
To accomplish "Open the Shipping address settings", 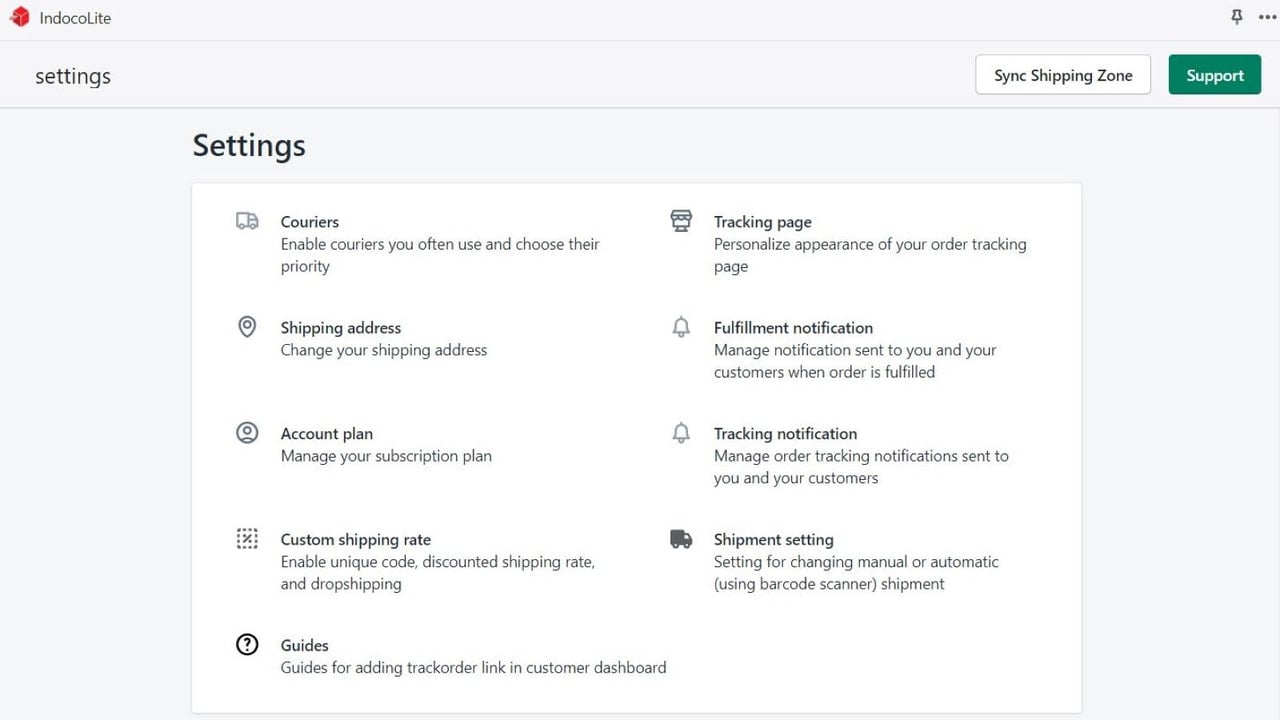I will click(x=341, y=328).
